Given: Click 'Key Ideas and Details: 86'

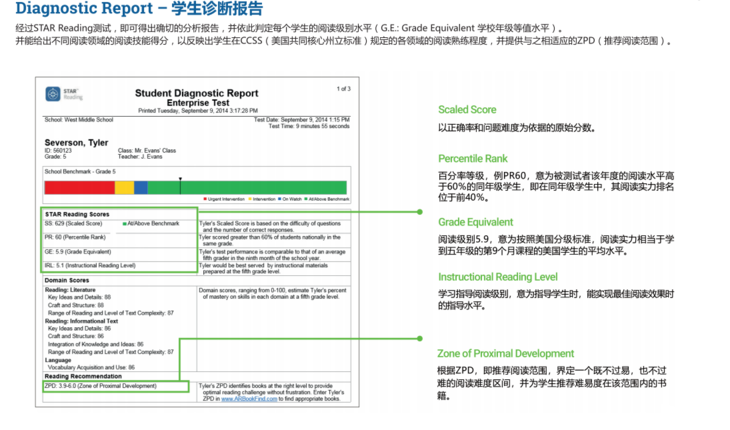Looking at the screenshot, I should pyautogui.click(x=79, y=329).
